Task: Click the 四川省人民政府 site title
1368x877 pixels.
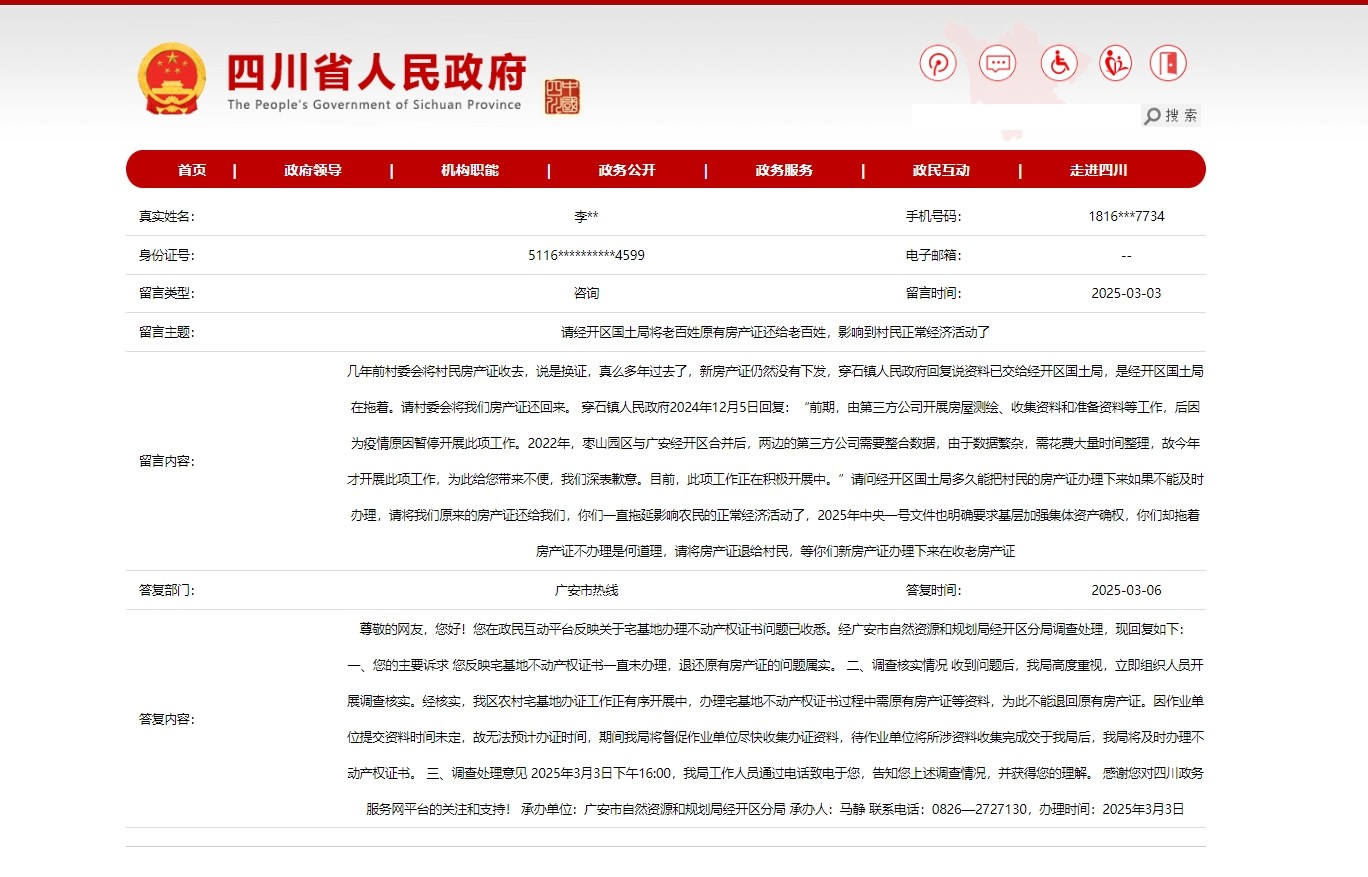Action: coord(376,71)
